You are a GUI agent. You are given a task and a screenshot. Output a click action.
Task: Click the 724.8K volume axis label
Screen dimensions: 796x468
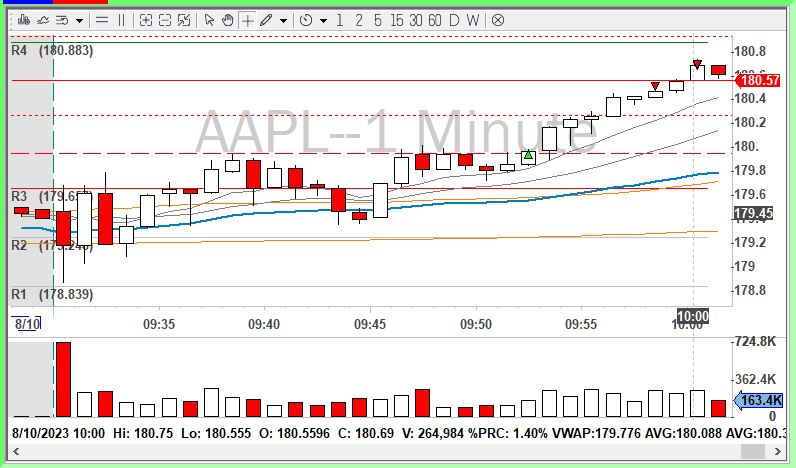click(756, 342)
